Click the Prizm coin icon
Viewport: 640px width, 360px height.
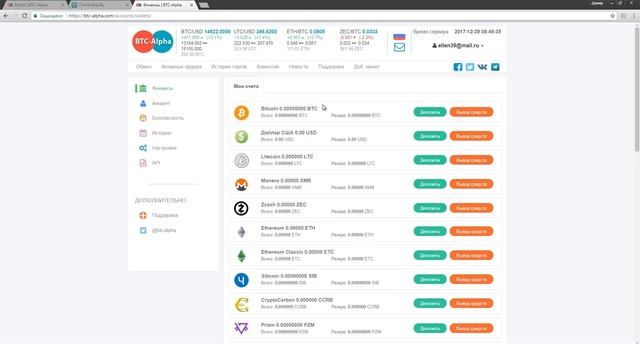[x=241, y=328]
